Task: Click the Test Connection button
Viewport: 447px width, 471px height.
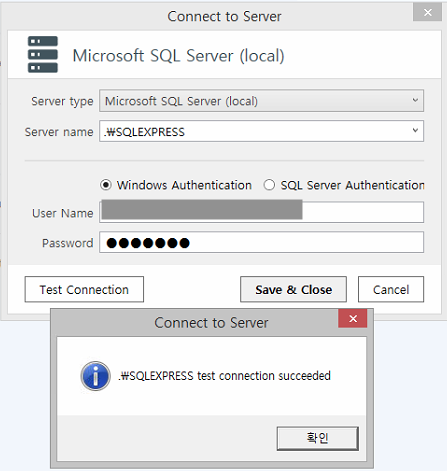Action: (x=84, y=289)
